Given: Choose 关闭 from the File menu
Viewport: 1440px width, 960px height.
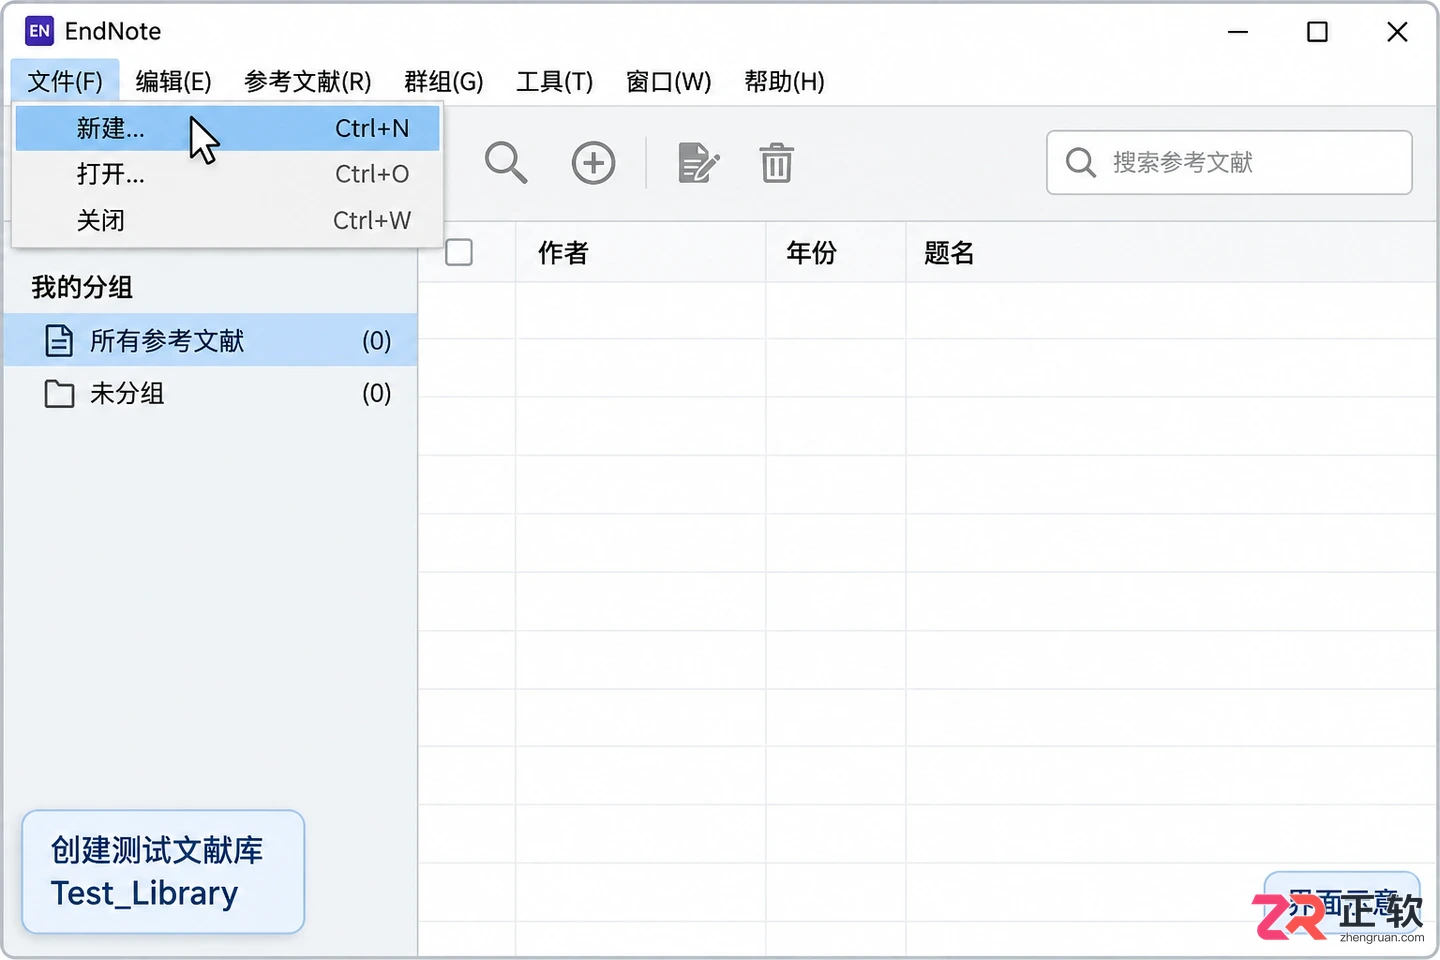Looking at the screenshot, I should [x=228, y=220].
